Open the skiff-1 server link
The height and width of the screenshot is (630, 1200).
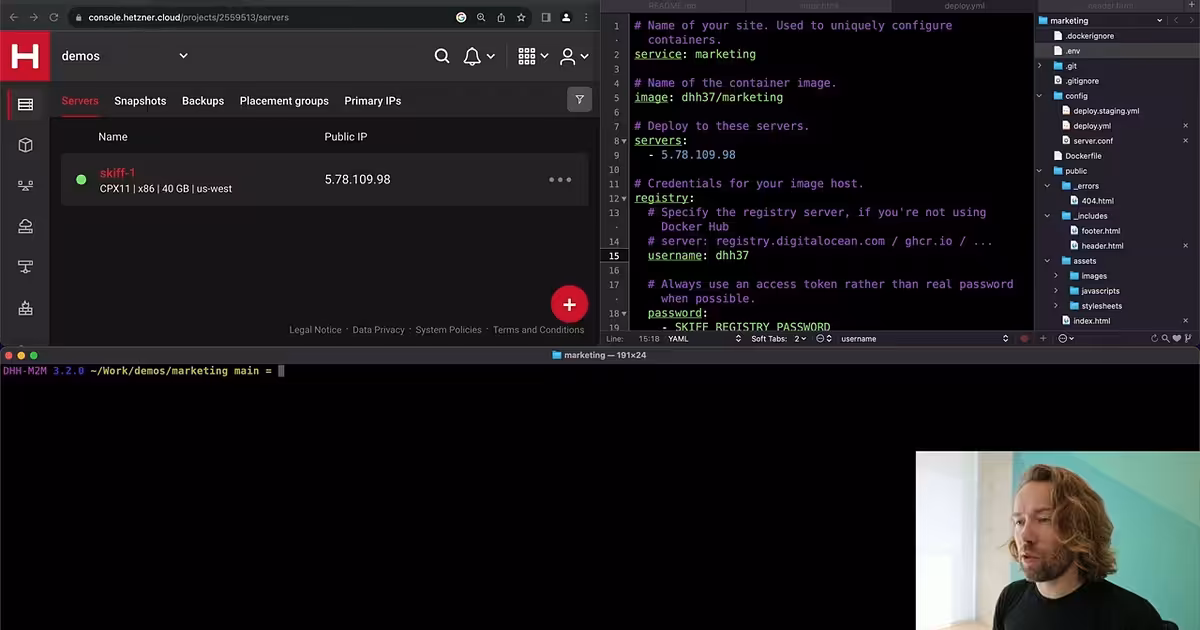tap(117, 173)
